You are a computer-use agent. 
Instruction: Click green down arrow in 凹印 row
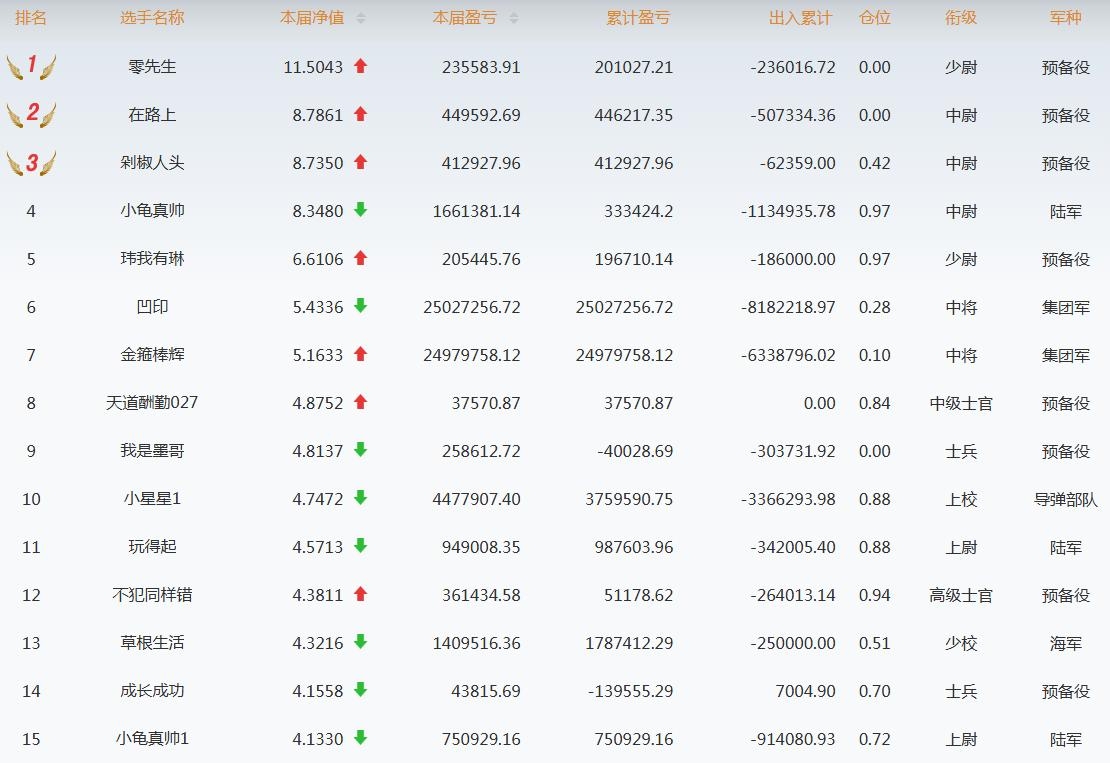coord(361,306)
